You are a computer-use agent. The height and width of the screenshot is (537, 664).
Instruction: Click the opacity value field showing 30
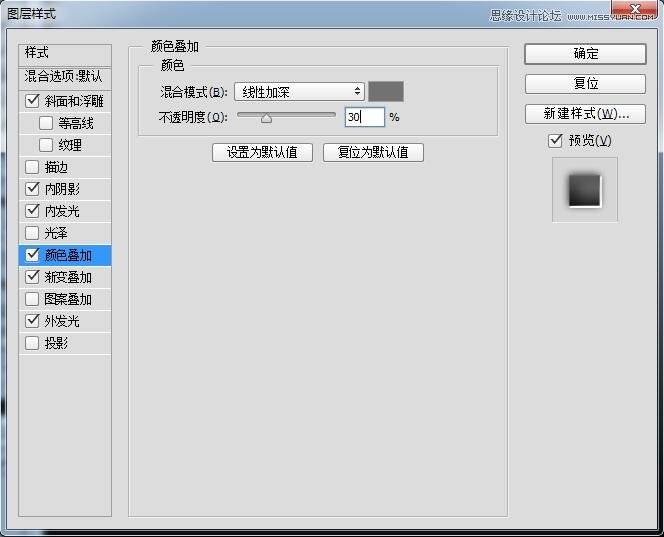(x=365, y=117)
